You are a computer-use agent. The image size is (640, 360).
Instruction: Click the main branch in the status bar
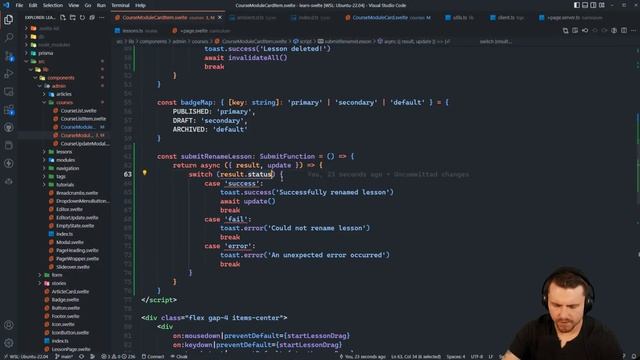(64, 356)
